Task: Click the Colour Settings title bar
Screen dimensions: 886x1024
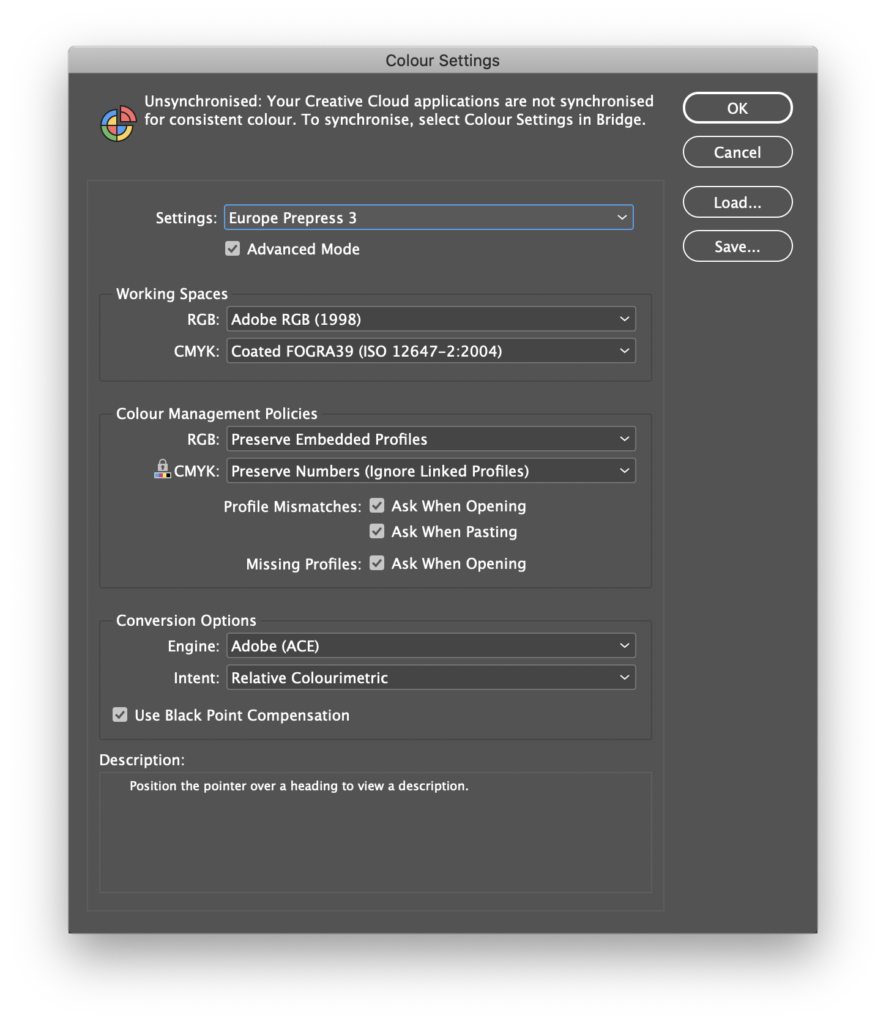Action: (443, 60)
